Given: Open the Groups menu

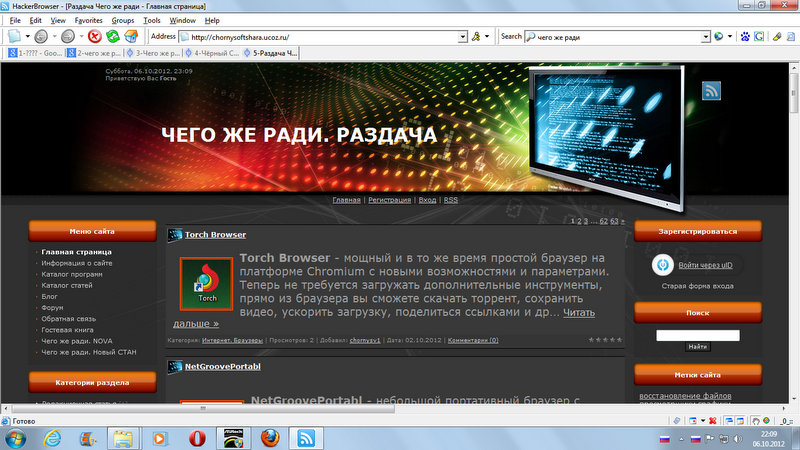Looking at the screenshot, I should (122, 20).
